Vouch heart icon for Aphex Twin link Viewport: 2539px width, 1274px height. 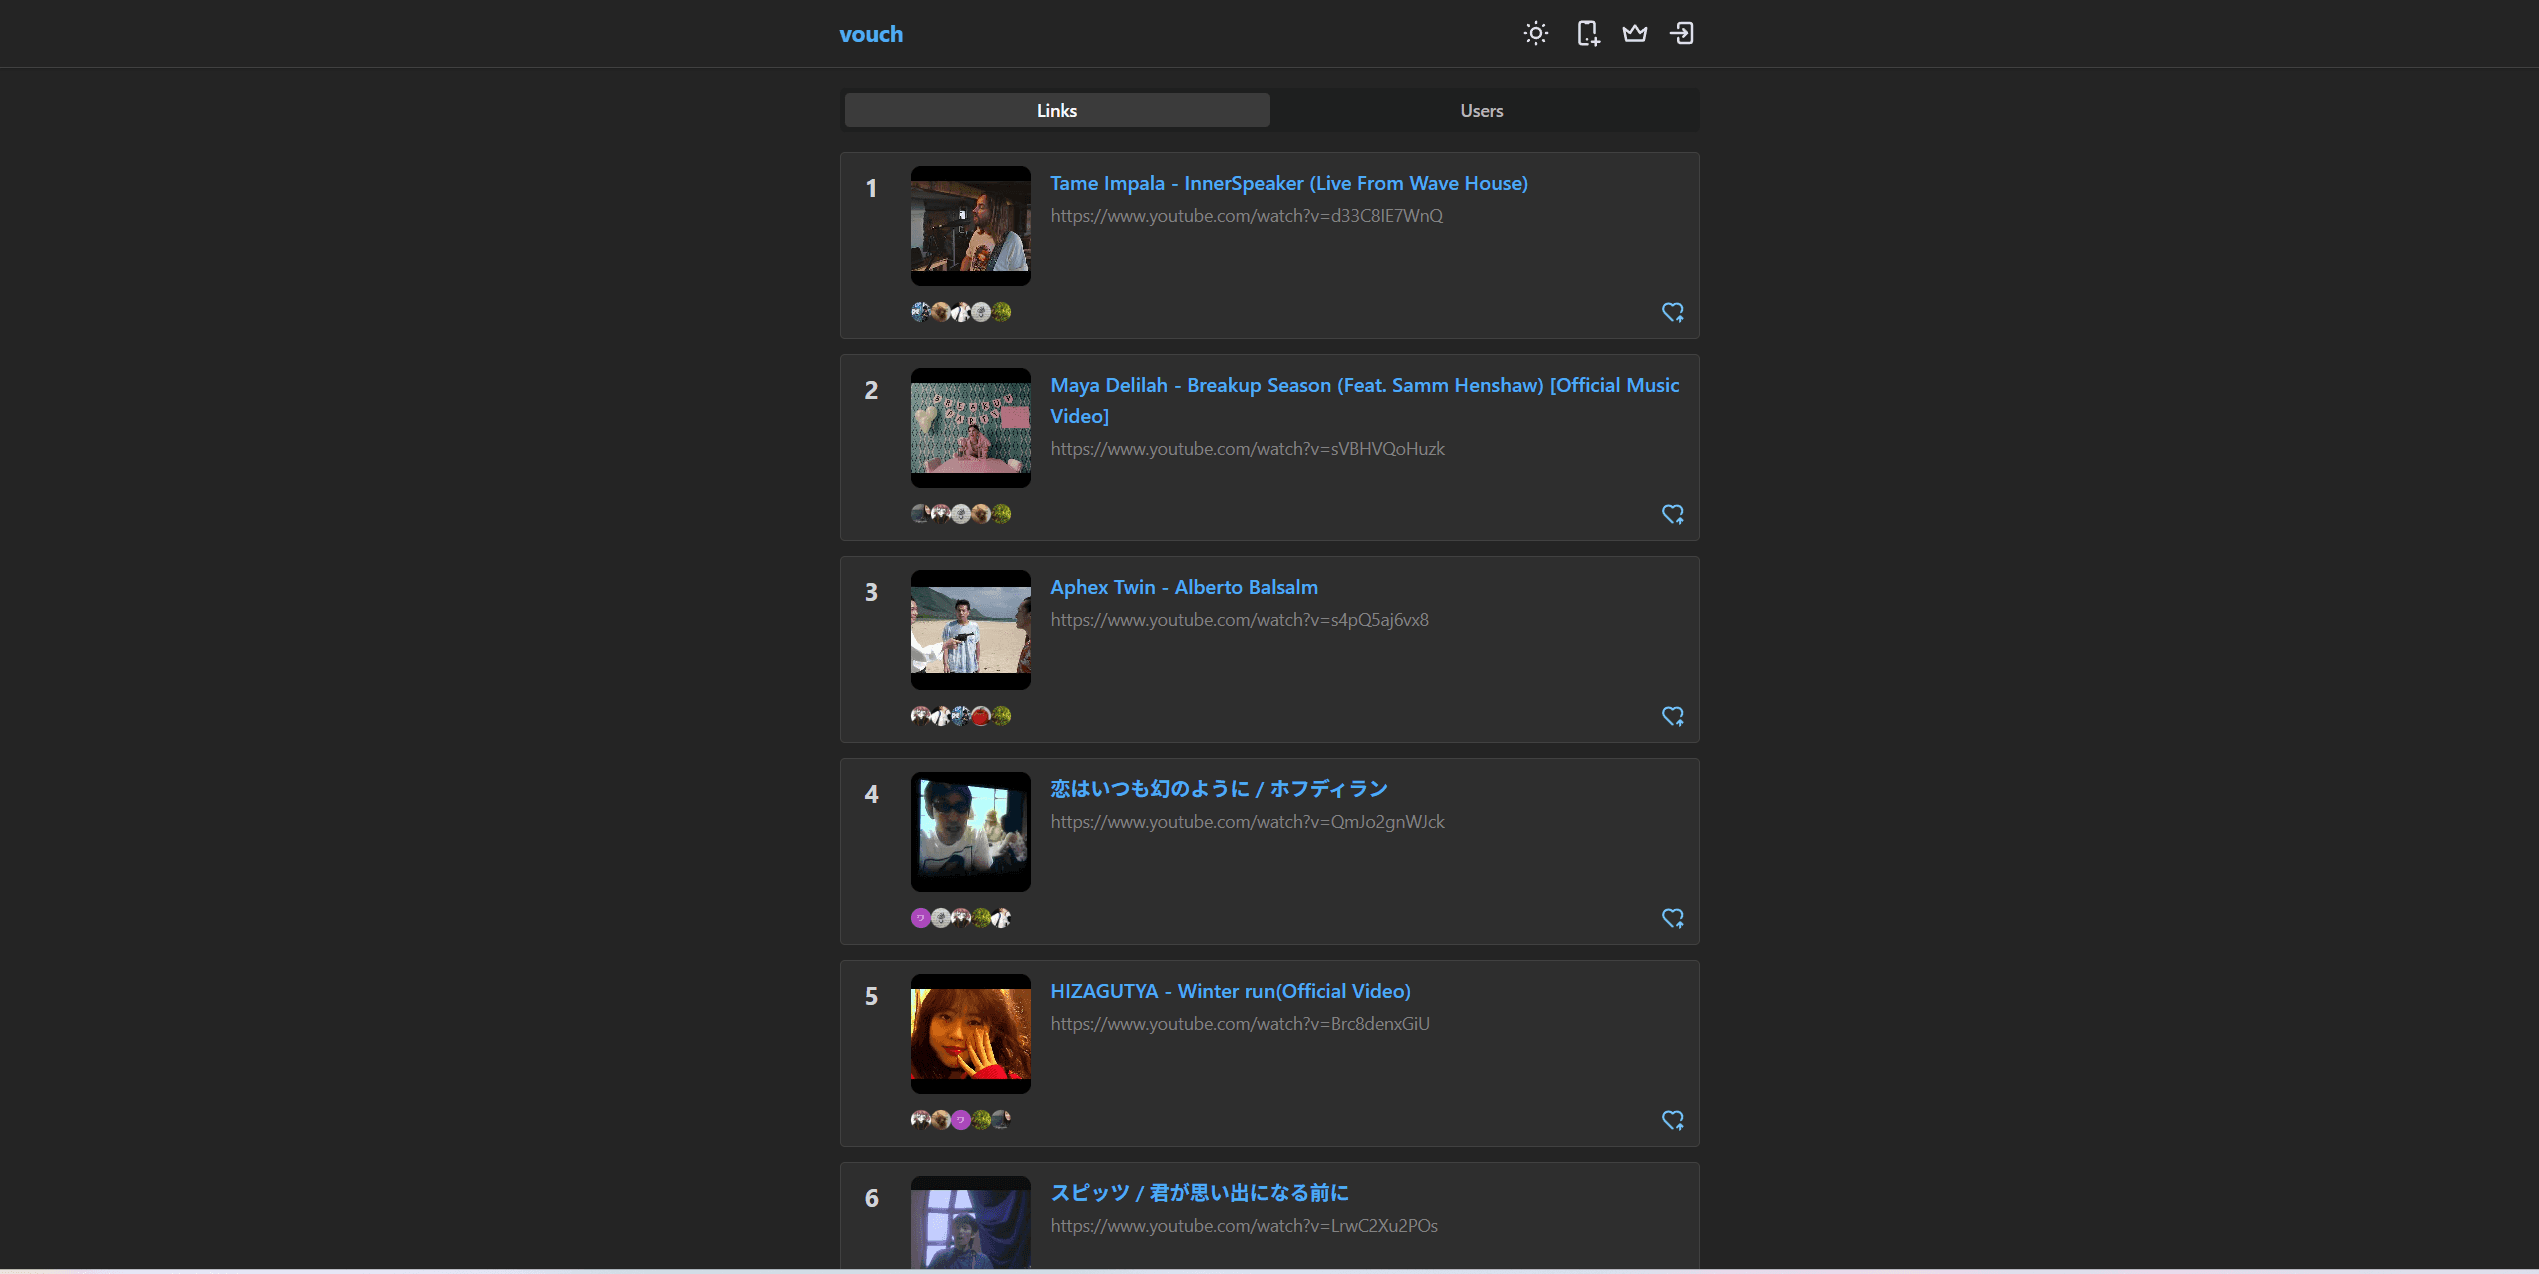[x=1672, y=716]
